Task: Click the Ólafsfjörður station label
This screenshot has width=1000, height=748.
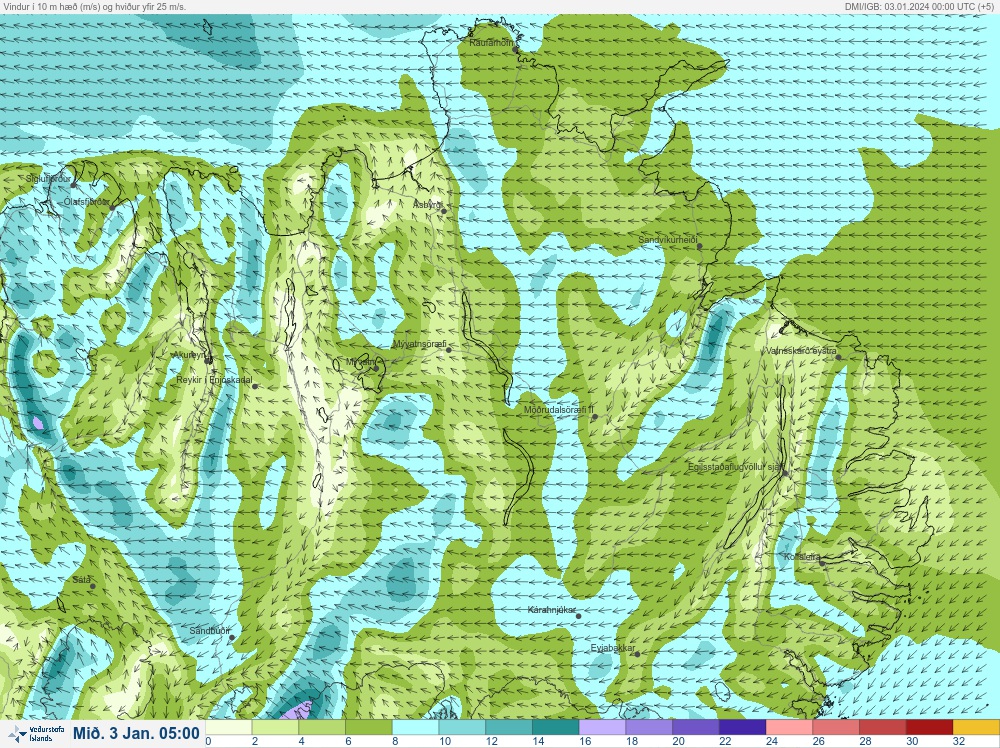Action: (87, 202)
